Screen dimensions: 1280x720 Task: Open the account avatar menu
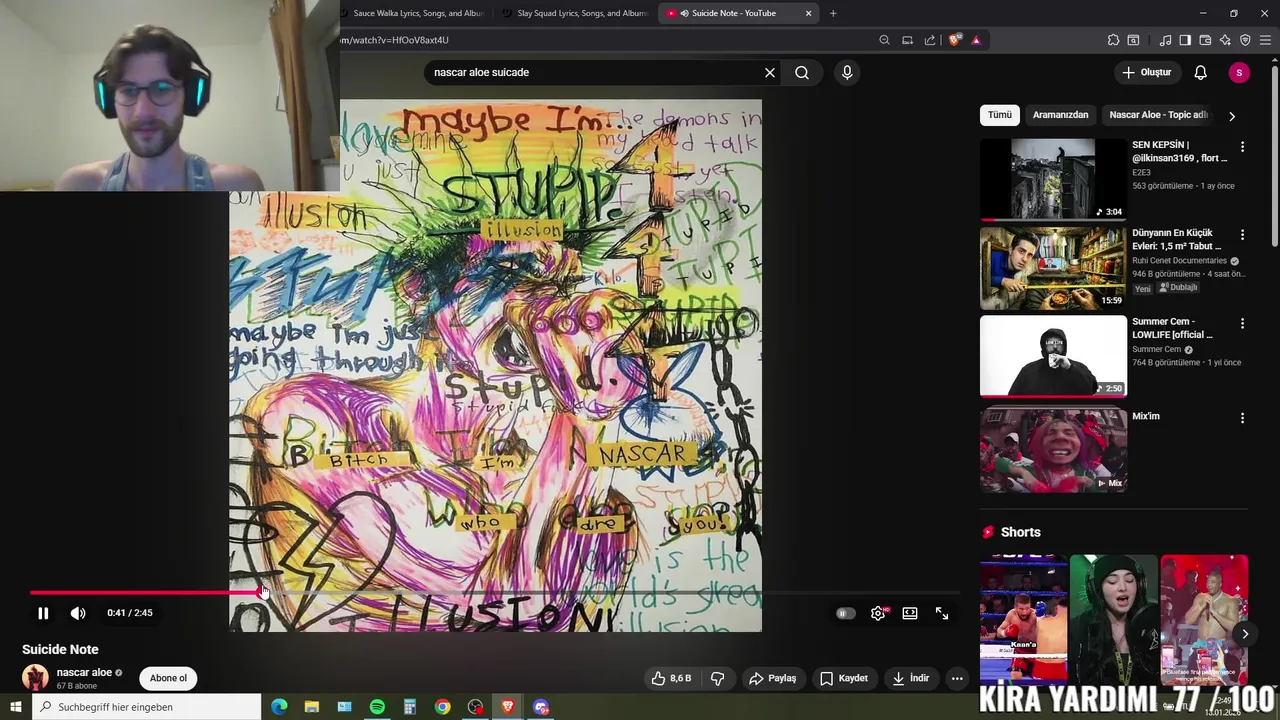[x=1239, y=72]
